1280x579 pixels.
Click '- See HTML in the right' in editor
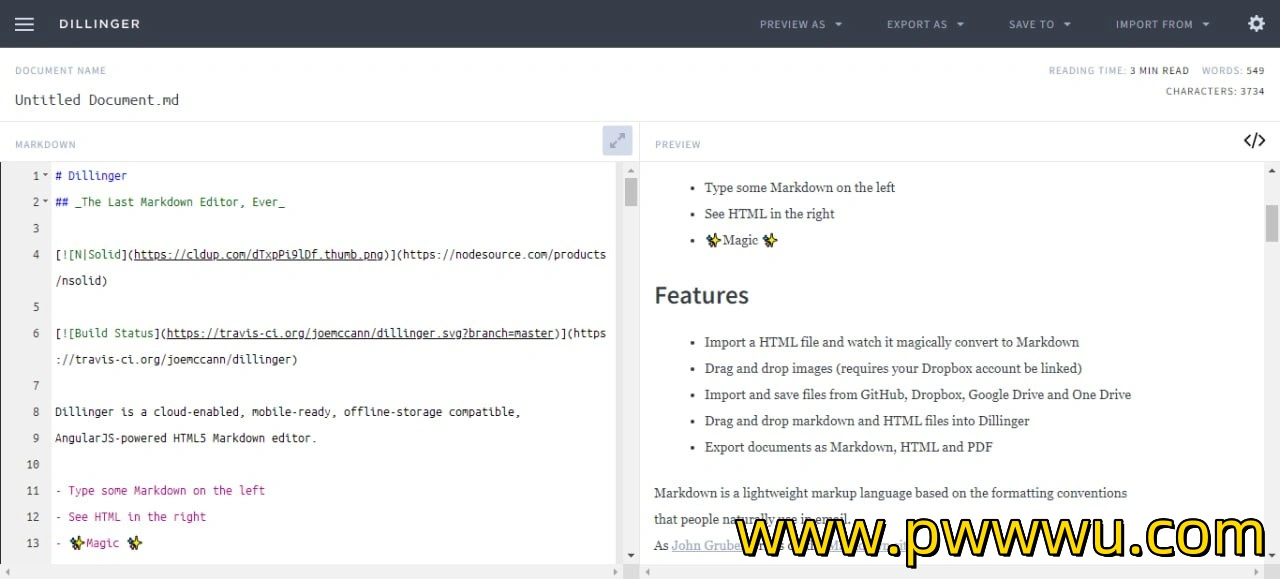pyautogui.click(x=131, y=517)
